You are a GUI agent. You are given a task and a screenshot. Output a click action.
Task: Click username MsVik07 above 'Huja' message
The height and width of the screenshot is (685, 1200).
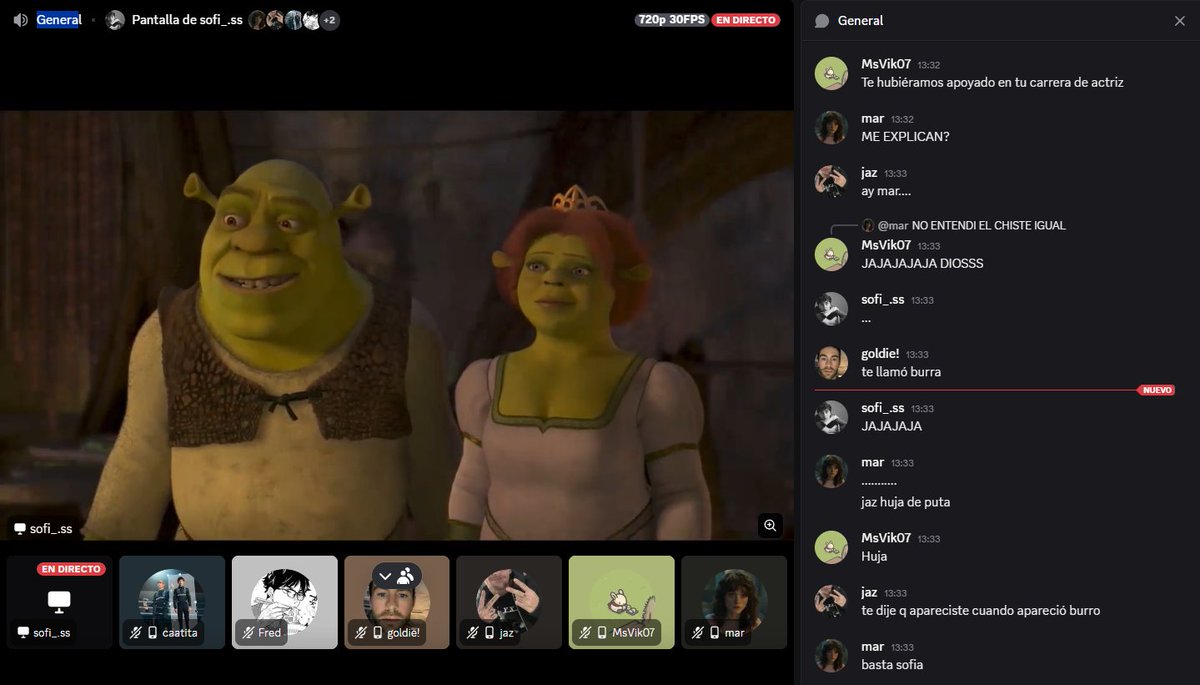pyautogui.click(x=886, y=538)
